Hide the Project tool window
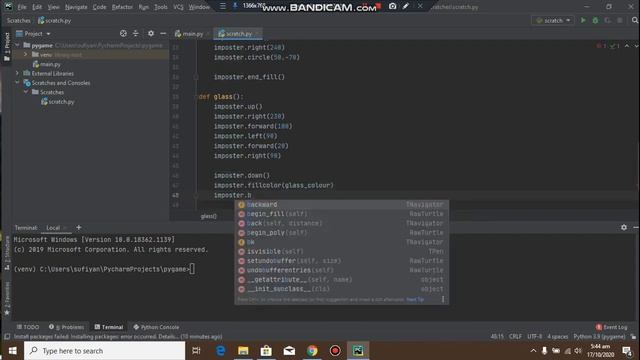The height and width of the screenshot is (360, 640). [163, 33]
